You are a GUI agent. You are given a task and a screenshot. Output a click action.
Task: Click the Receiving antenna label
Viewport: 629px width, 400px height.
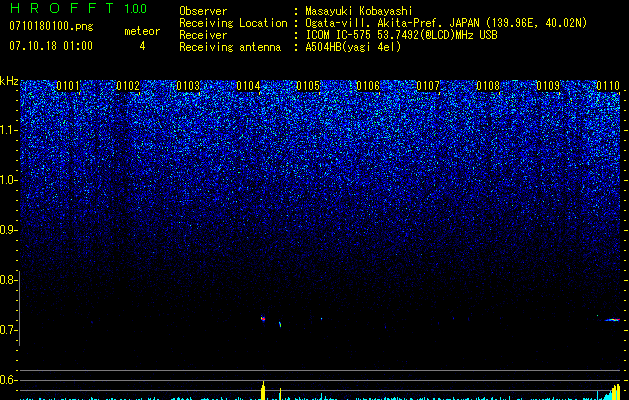(x=230, y=47)
